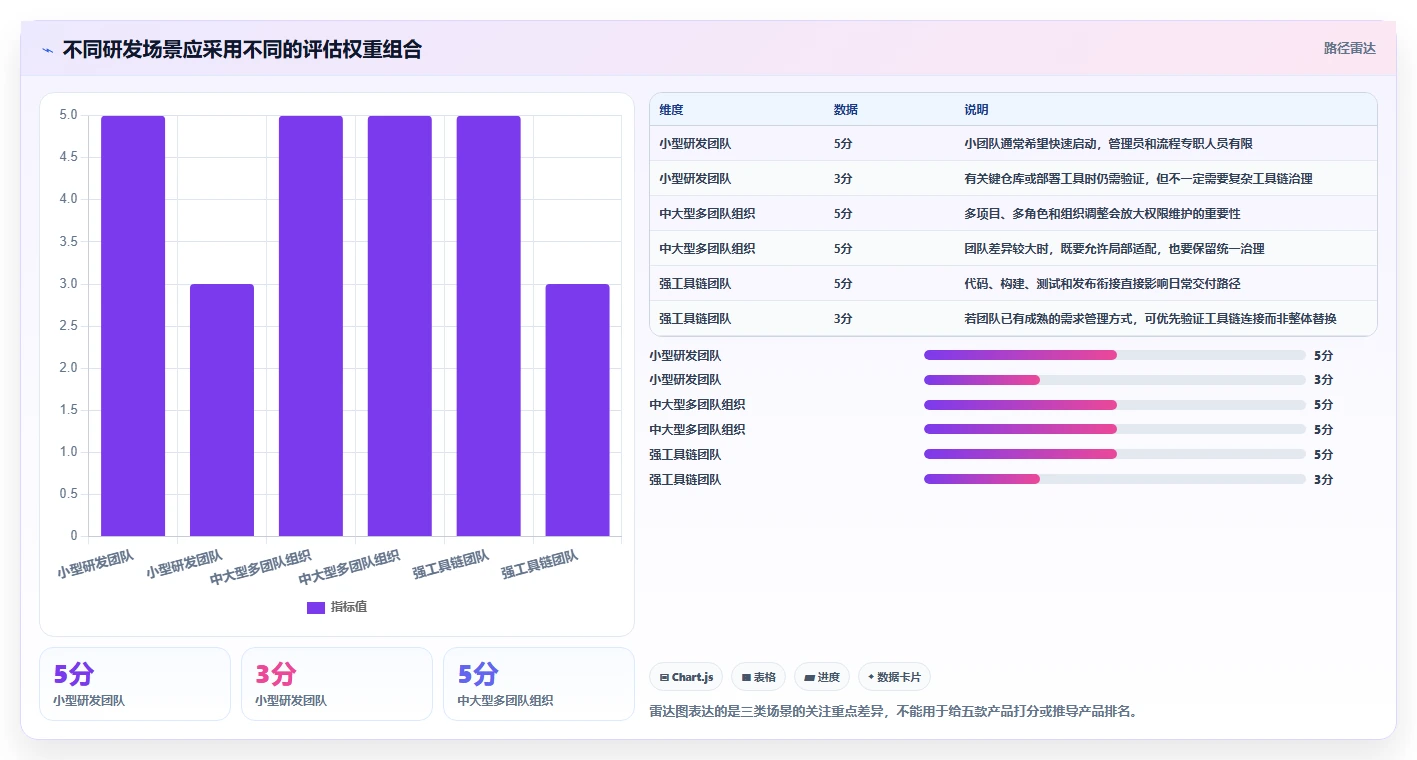Click the 强工具链团队 chart bar valued 5

click(488, 326)
